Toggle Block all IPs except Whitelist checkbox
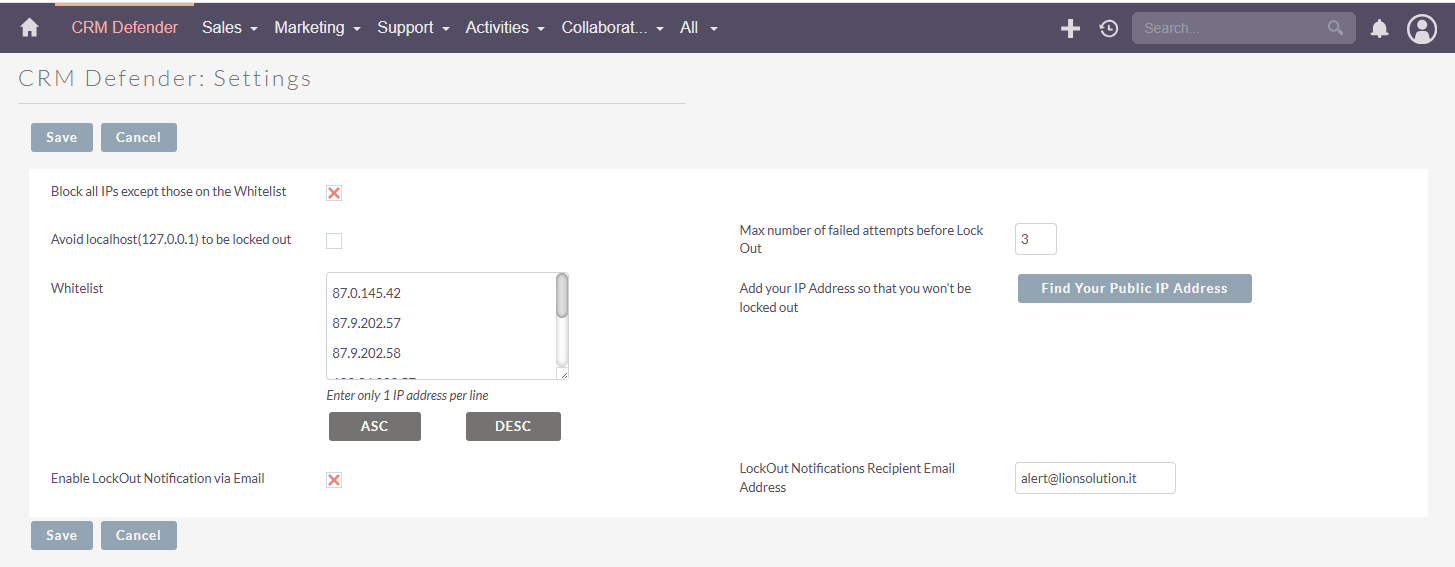The width and height of the screenshot is (1455, 567). (334, 193)
